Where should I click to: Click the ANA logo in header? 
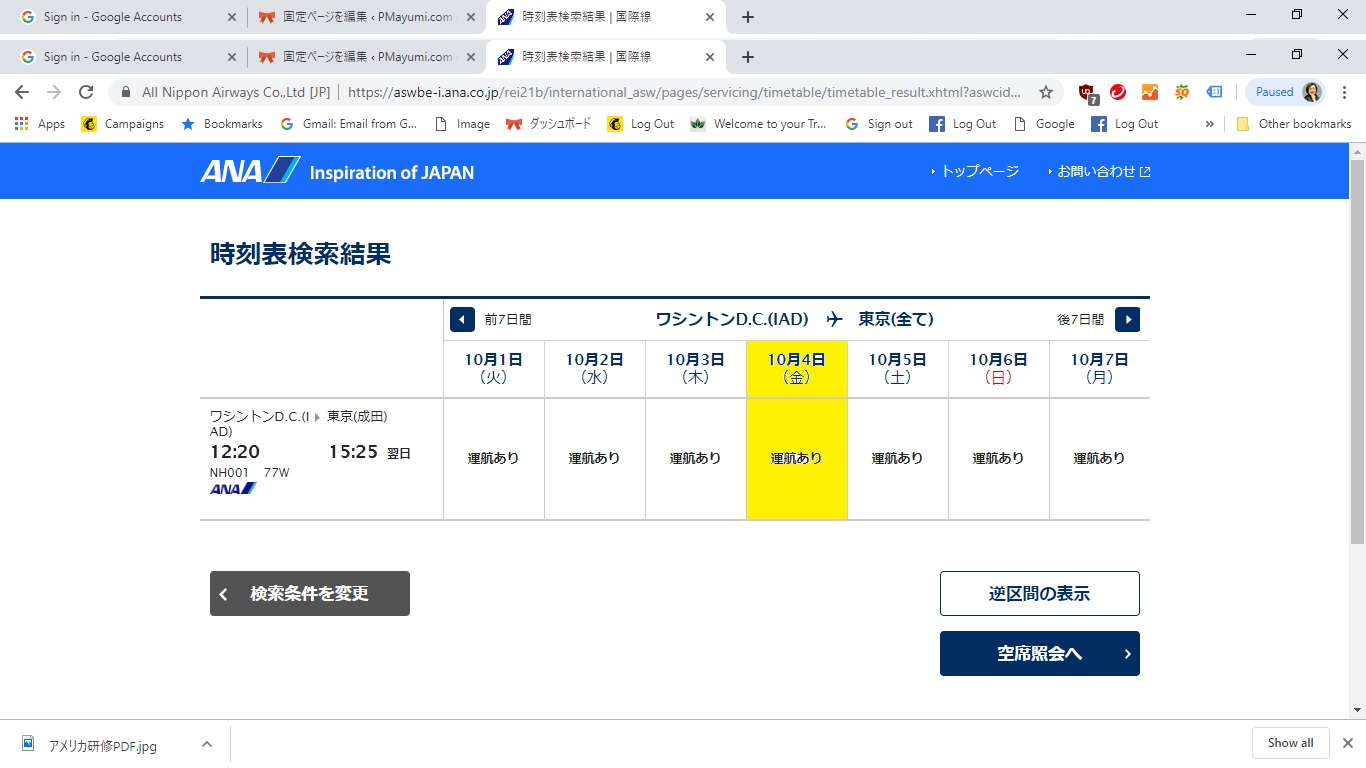(250, 171)
